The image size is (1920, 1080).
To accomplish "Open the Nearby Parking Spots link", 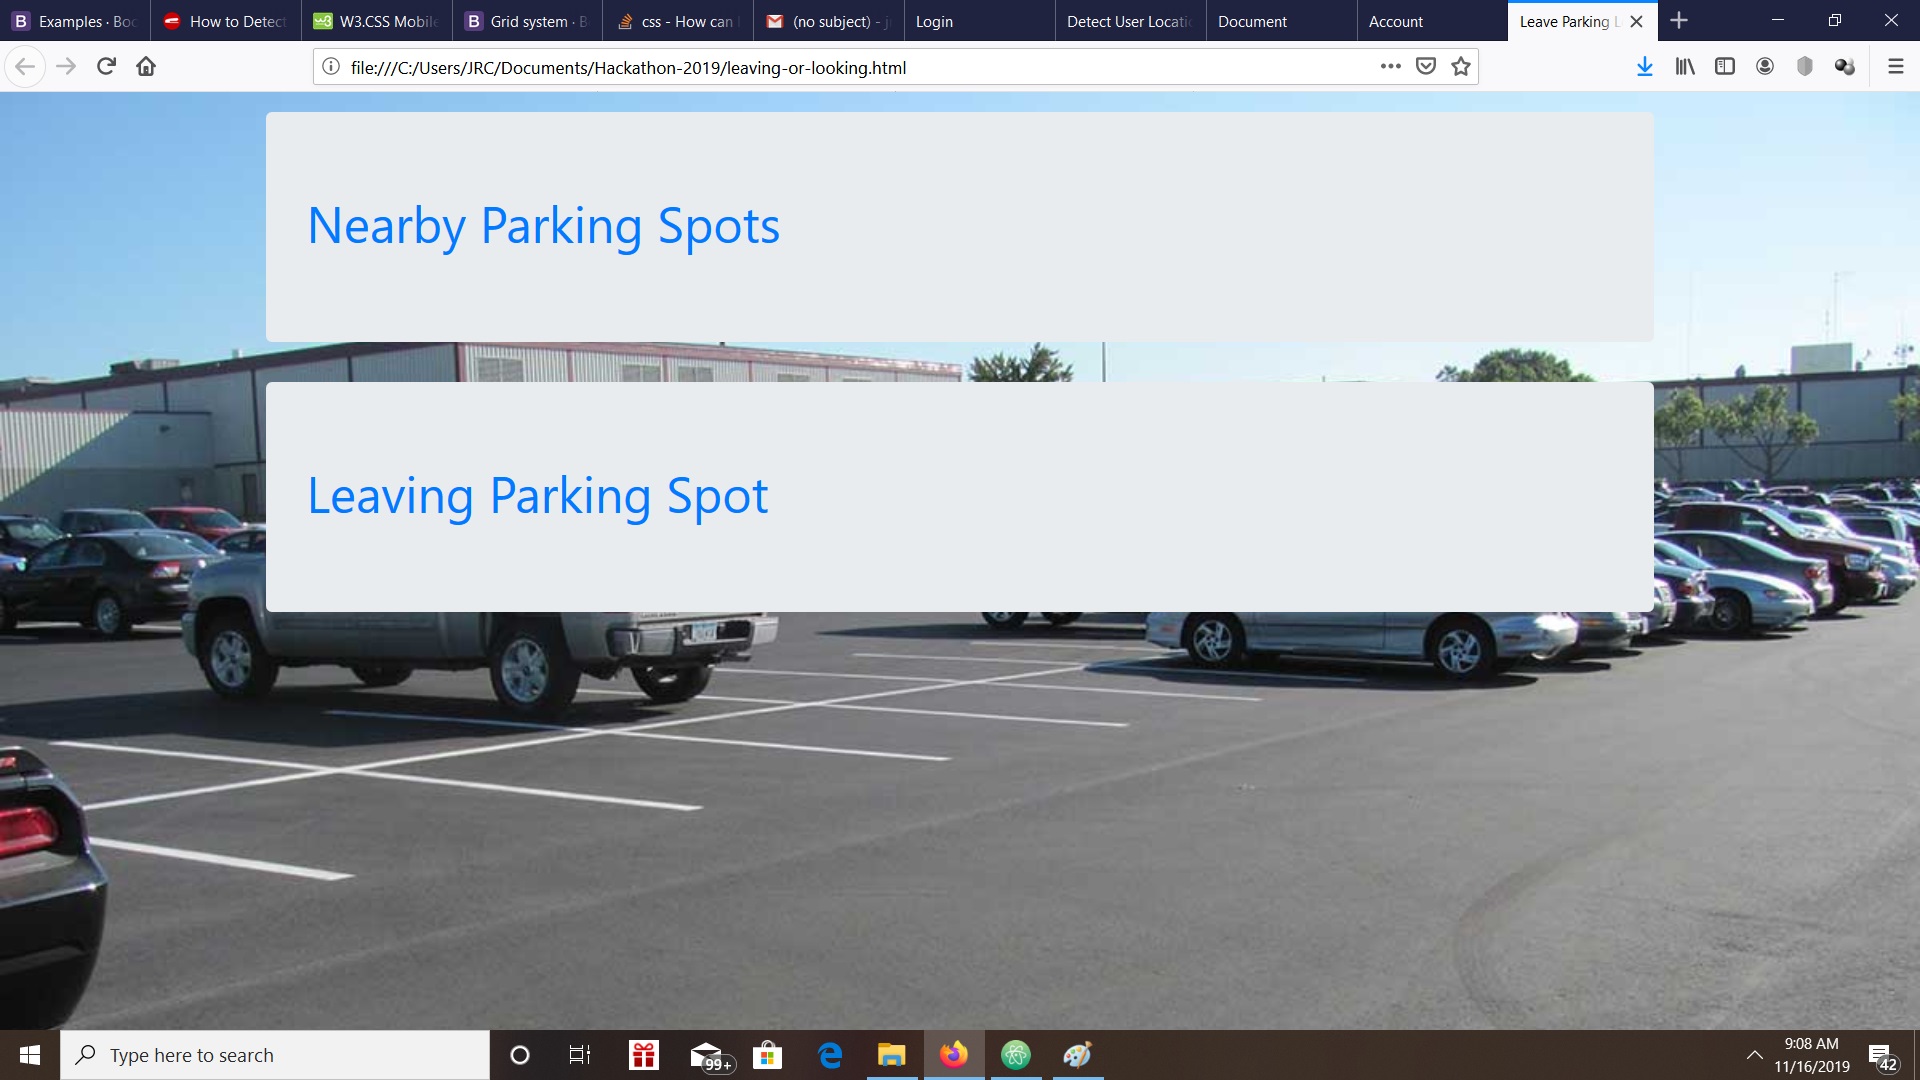I will (543, 226).
